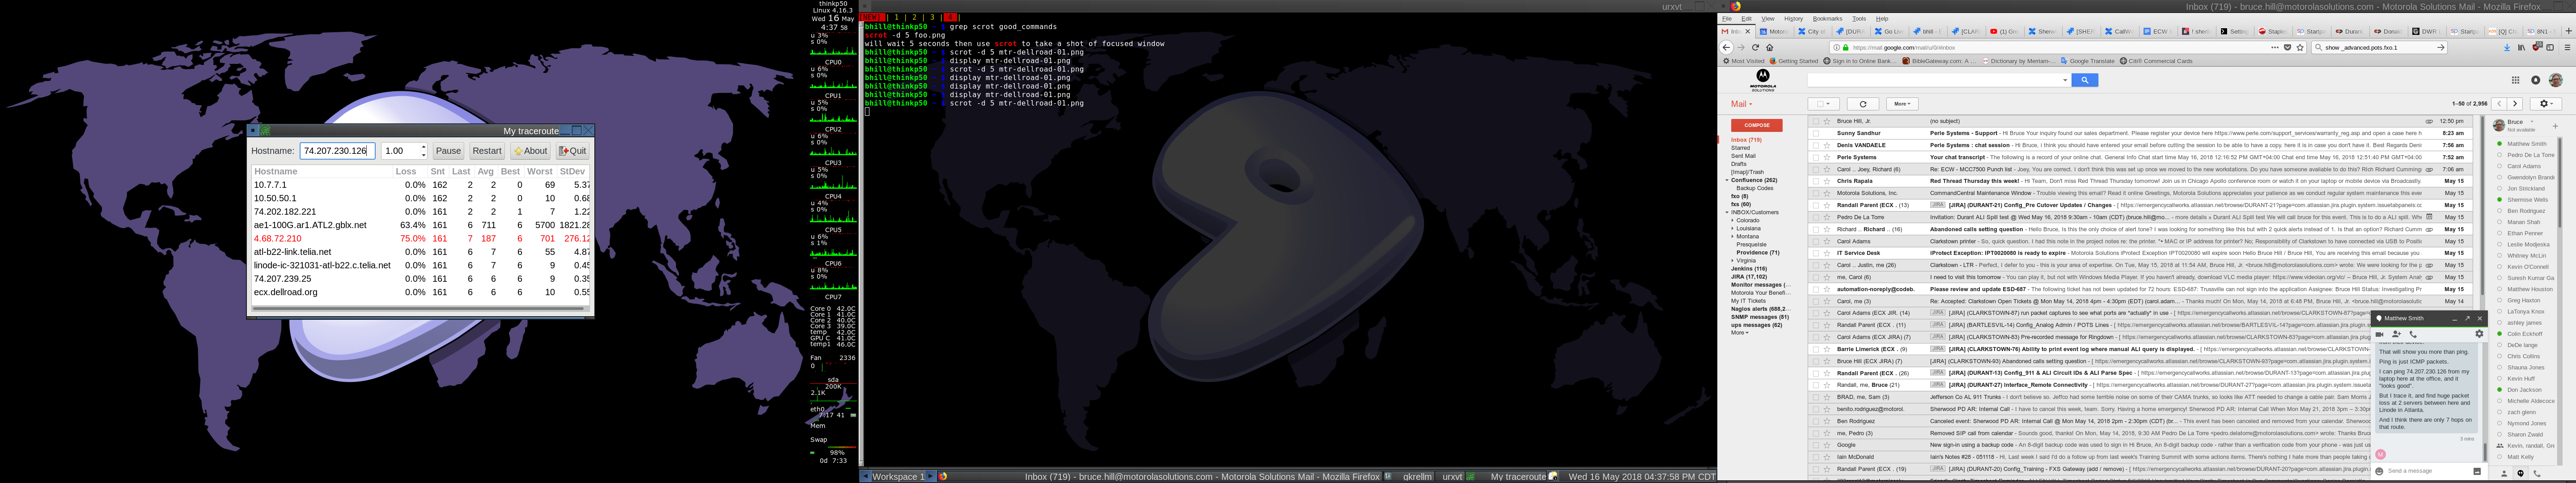2576x483 pixels.
Task: Start a video call in Matthew Smith chat
Action: coord(2380,334)
